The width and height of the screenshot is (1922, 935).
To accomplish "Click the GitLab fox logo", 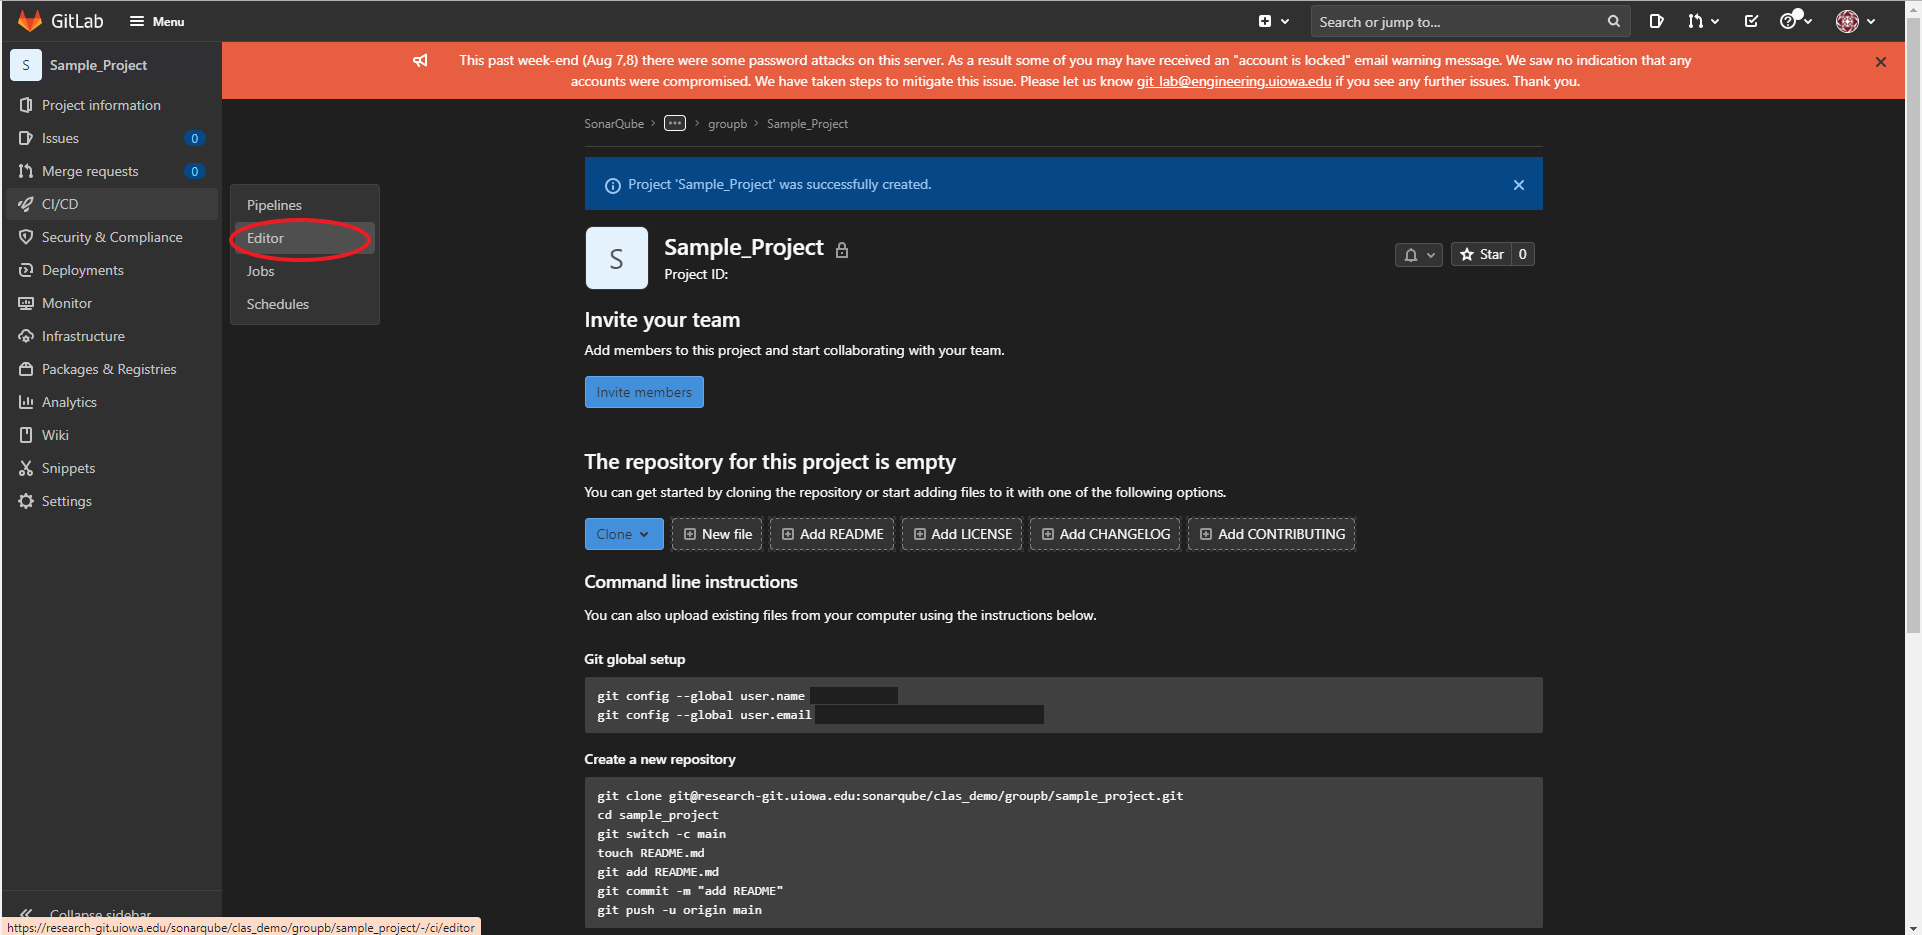I will (30, 21).
